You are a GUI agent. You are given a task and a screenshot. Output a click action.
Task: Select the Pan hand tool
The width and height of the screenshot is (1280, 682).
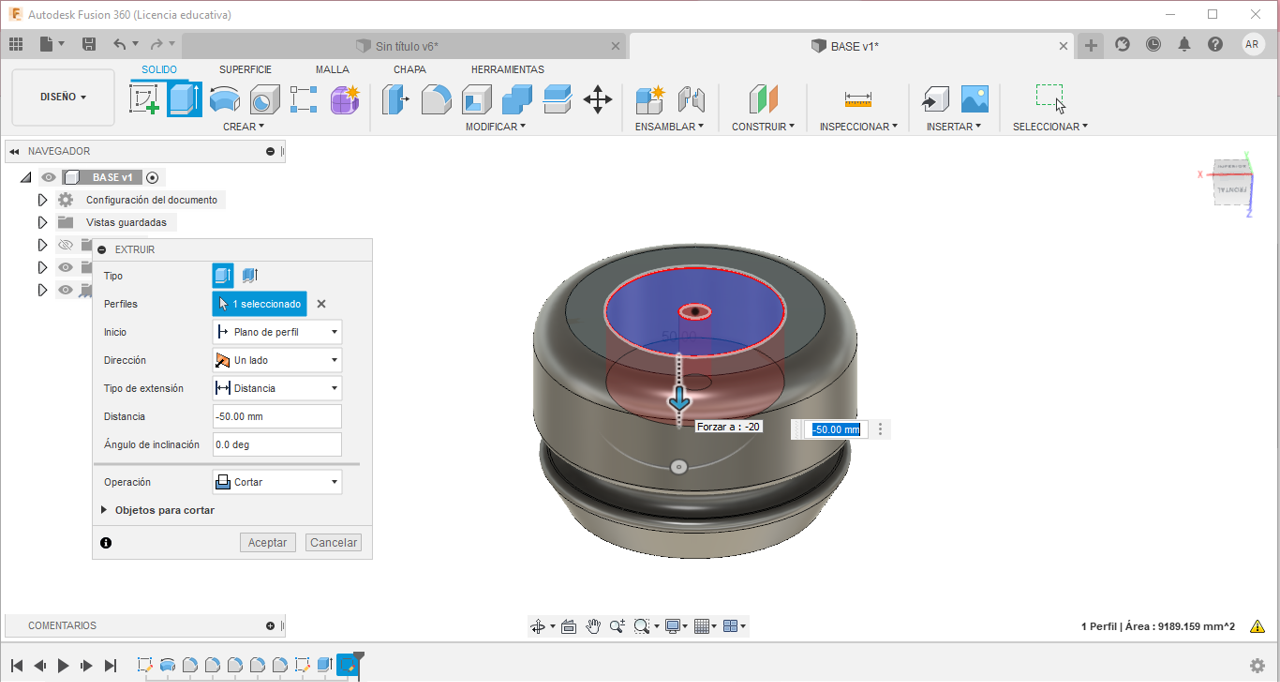(593, 626)
